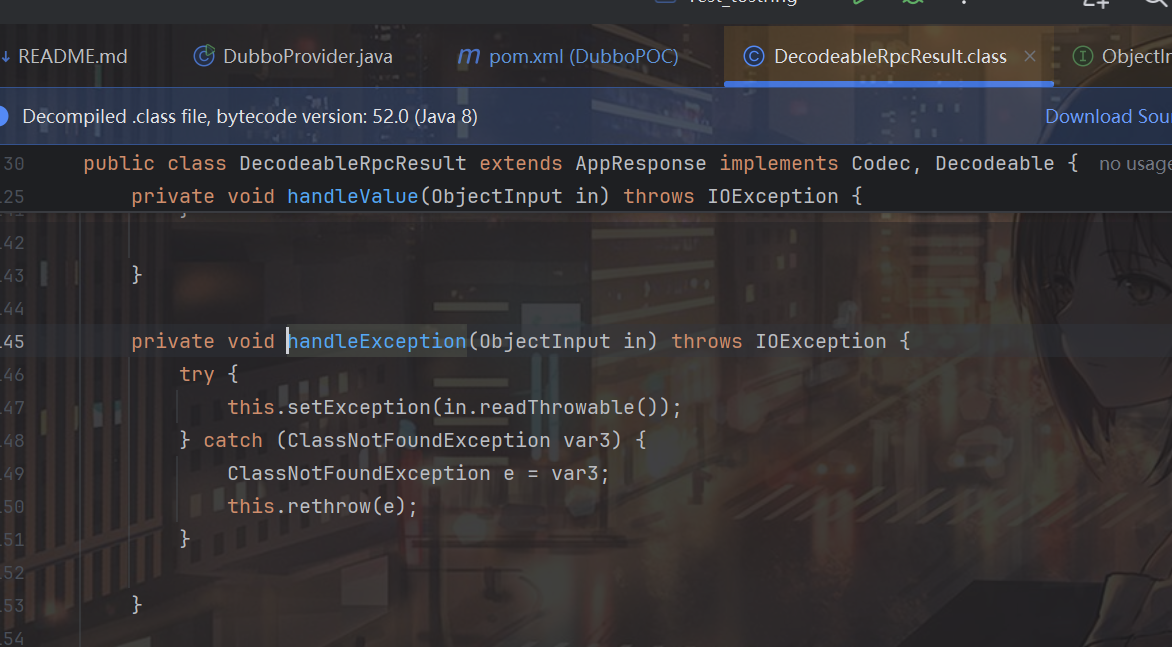
Task: Place cursor on handleException method name
Action: [x=377, y=341]
